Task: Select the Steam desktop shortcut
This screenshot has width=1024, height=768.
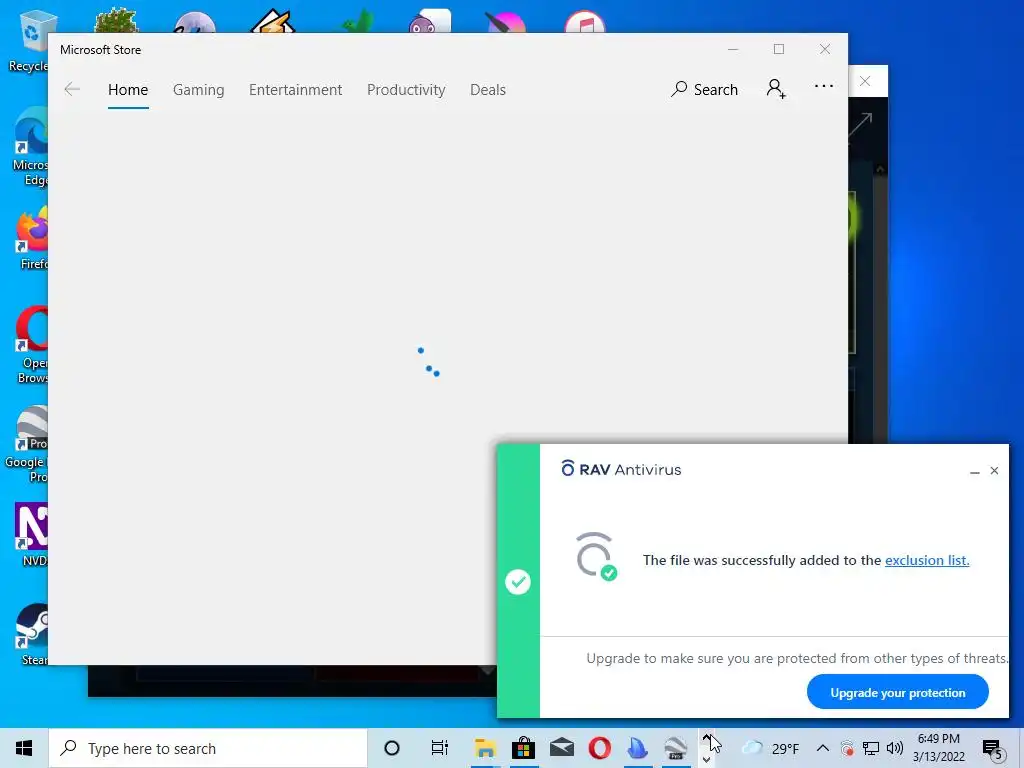Action: [33, 635]
